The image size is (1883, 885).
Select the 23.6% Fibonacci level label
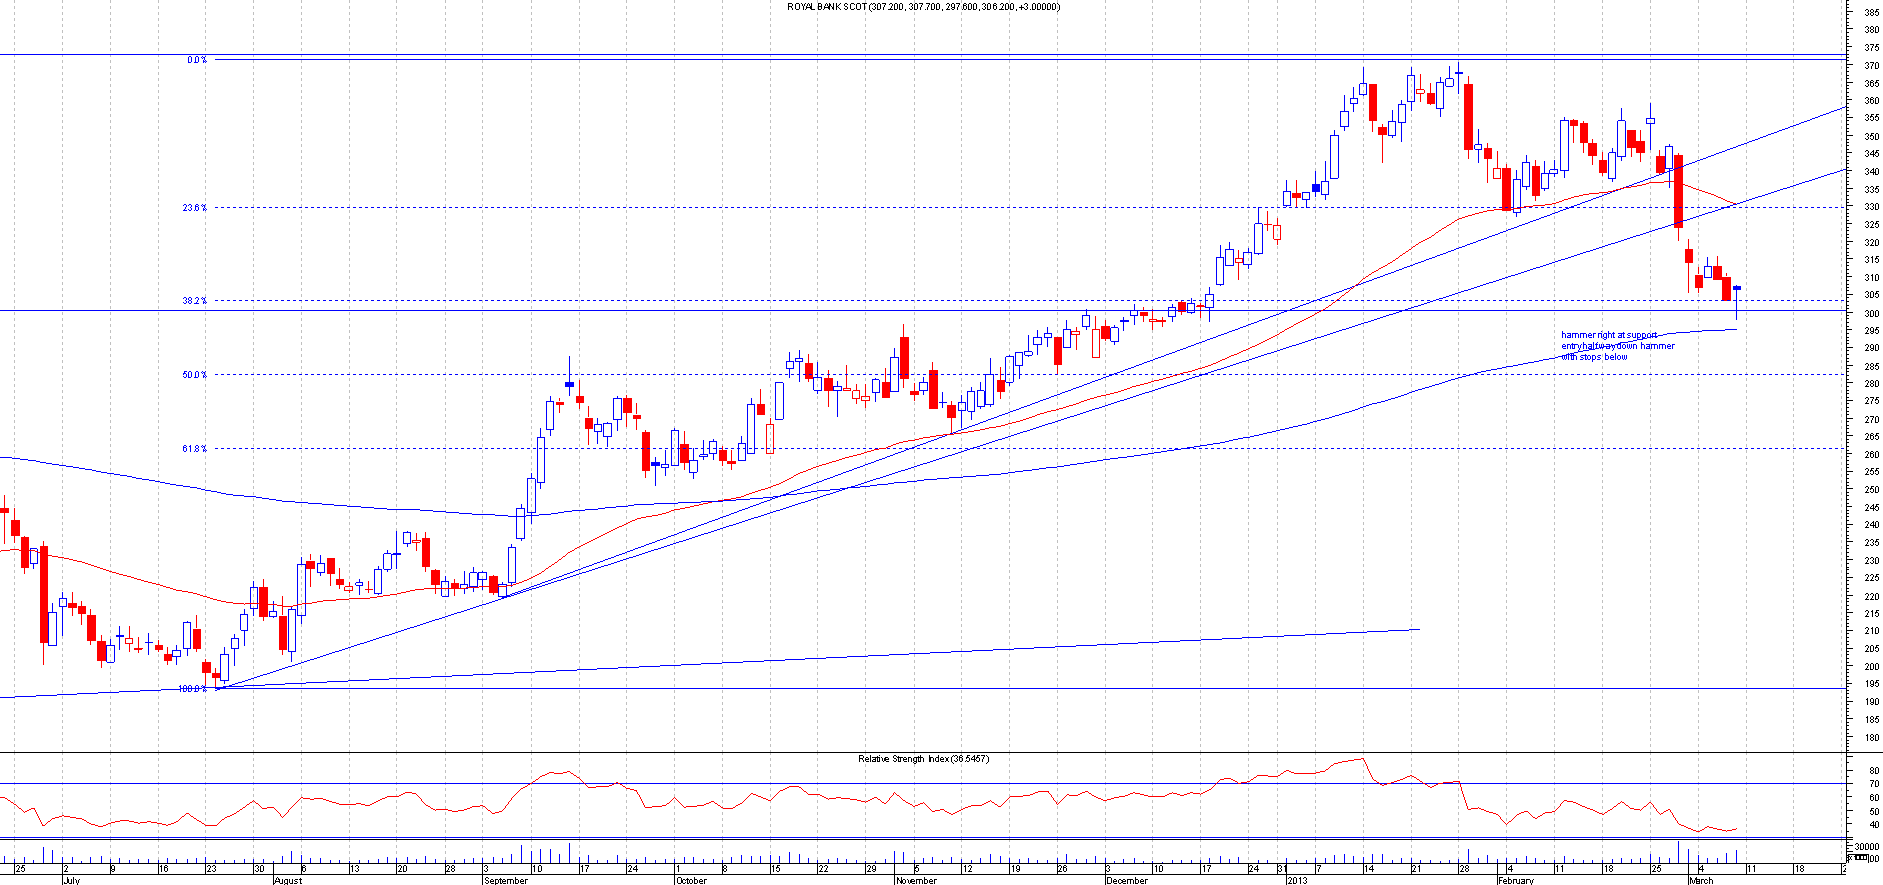(194, 208)
